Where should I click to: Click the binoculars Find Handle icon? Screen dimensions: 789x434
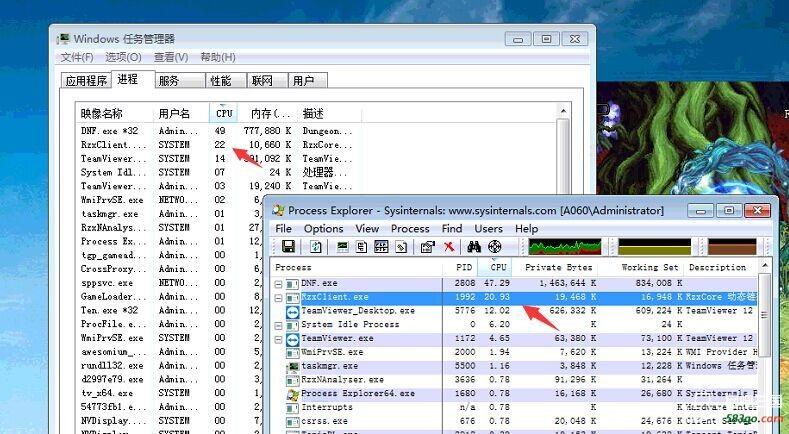coord(474,247)
